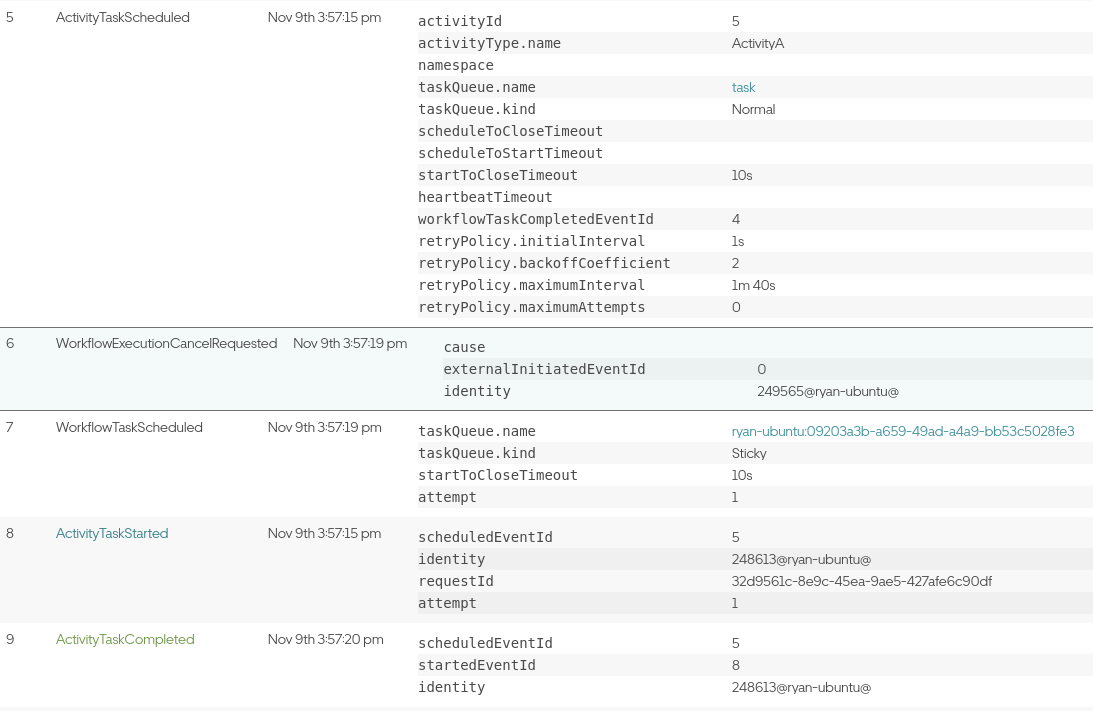Click the timestamp of WorkflowTaskScheduled event
Screen dimensions: 1093x711
(x=324, y=427)
